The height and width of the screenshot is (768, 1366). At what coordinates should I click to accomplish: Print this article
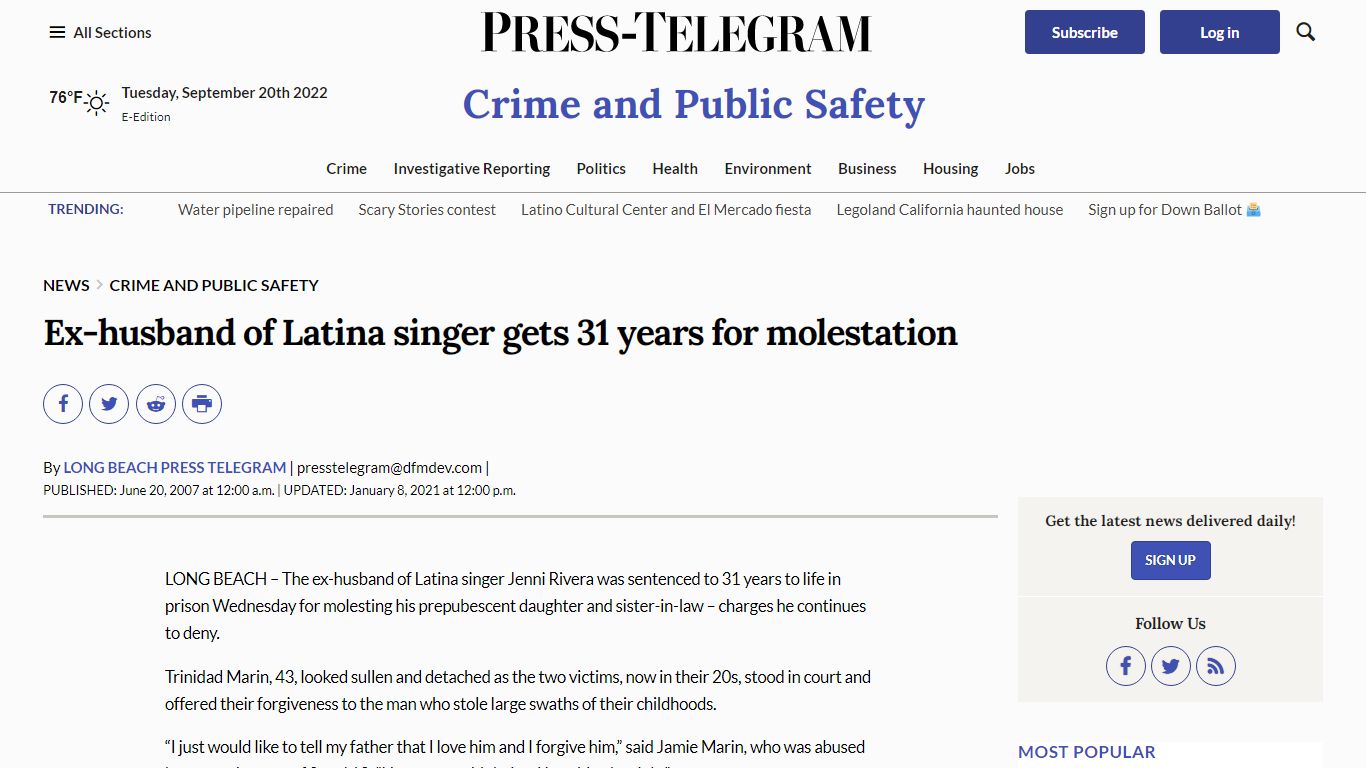point(202,404)
